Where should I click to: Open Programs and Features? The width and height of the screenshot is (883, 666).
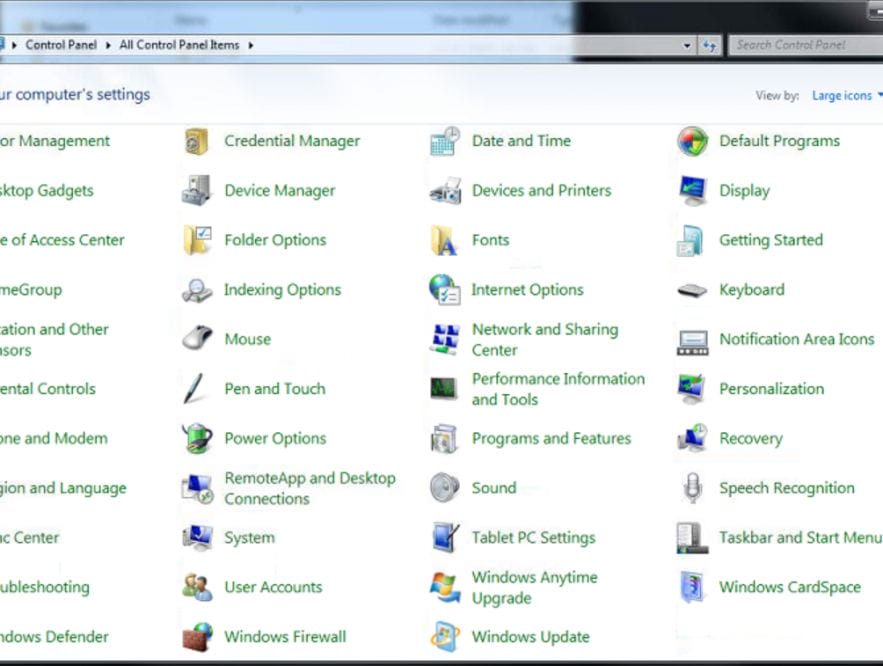(x=551, y=439)
